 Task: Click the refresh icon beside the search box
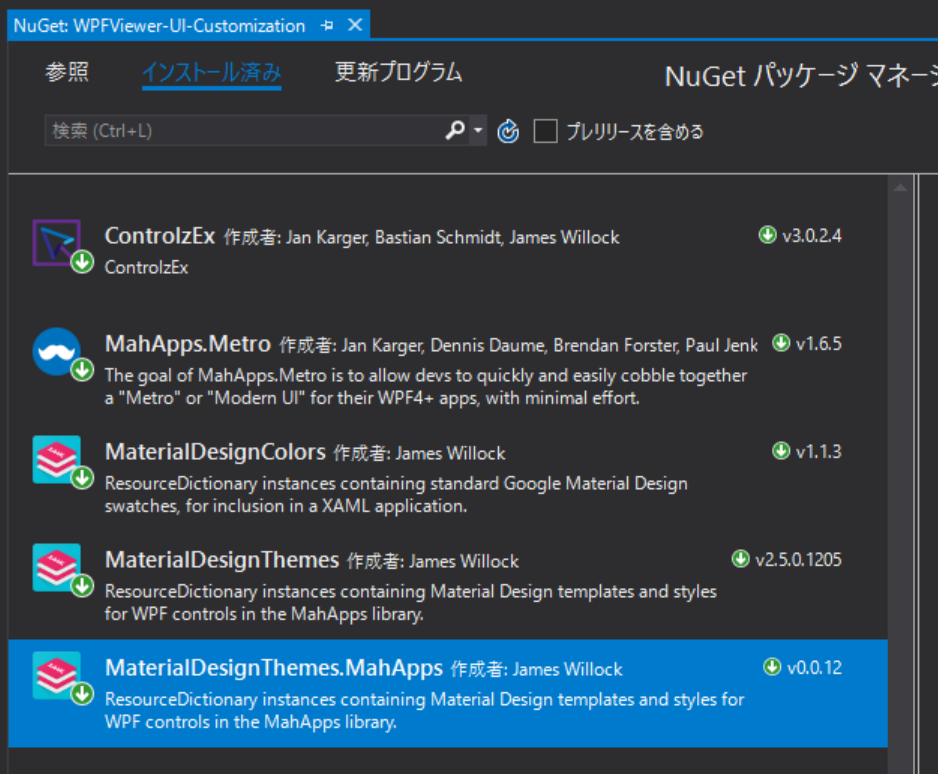[508, 131]
